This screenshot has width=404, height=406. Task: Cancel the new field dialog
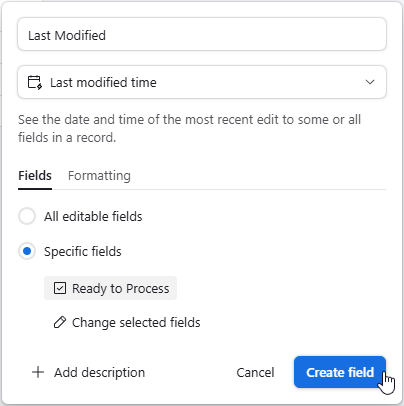(255, 372)
